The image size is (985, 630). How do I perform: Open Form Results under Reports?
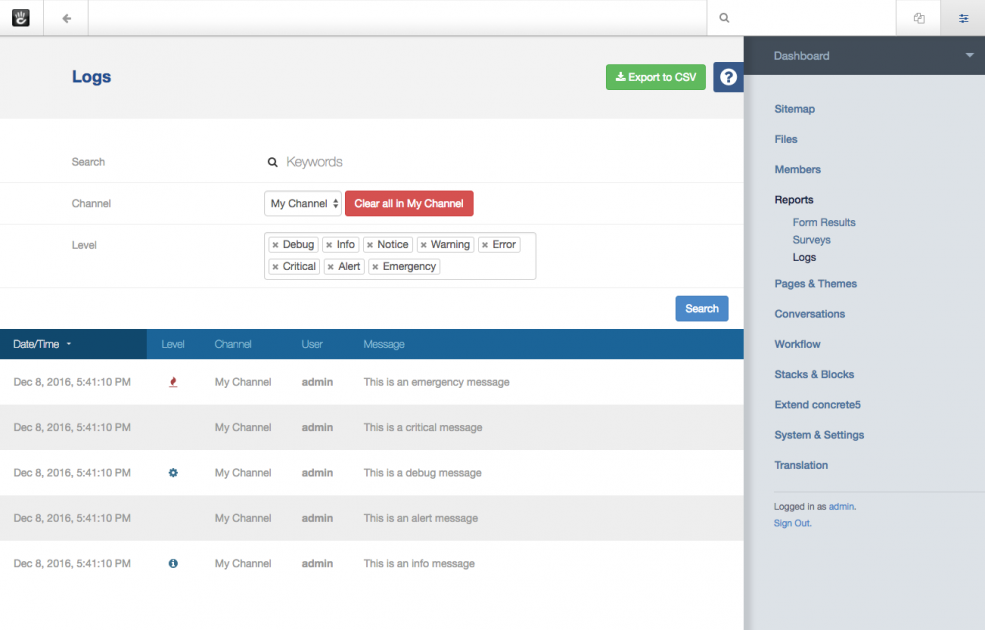point(824,222)
